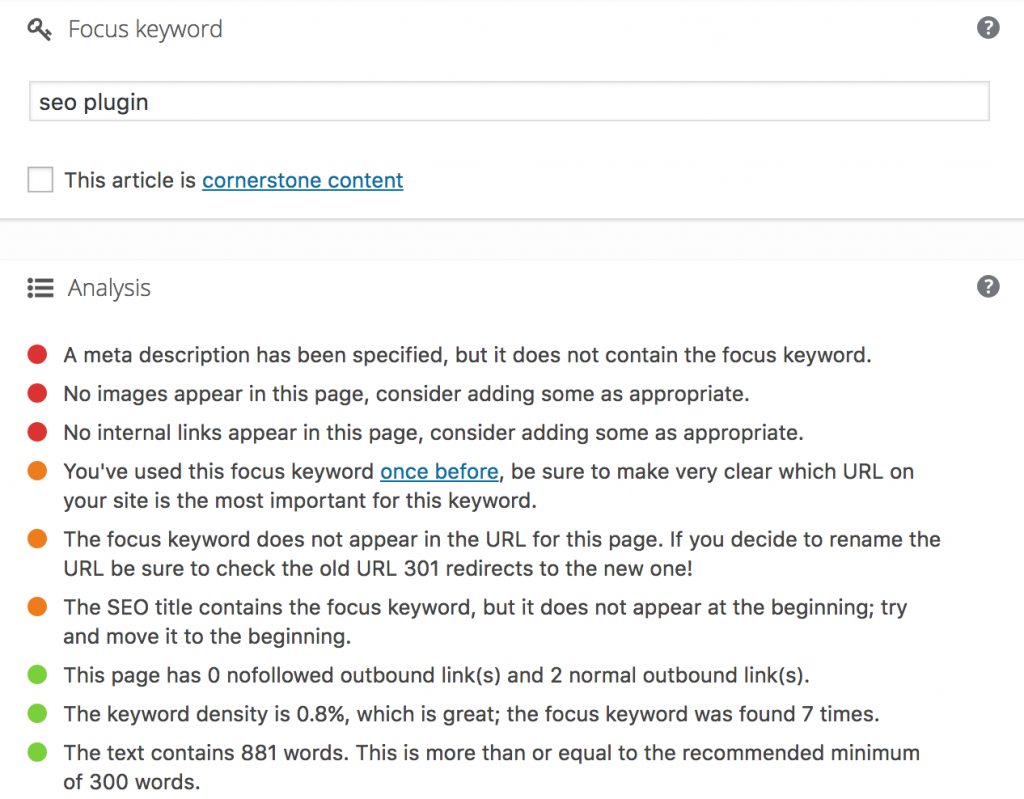Click the list icon beside Analysis

point(40,288)
